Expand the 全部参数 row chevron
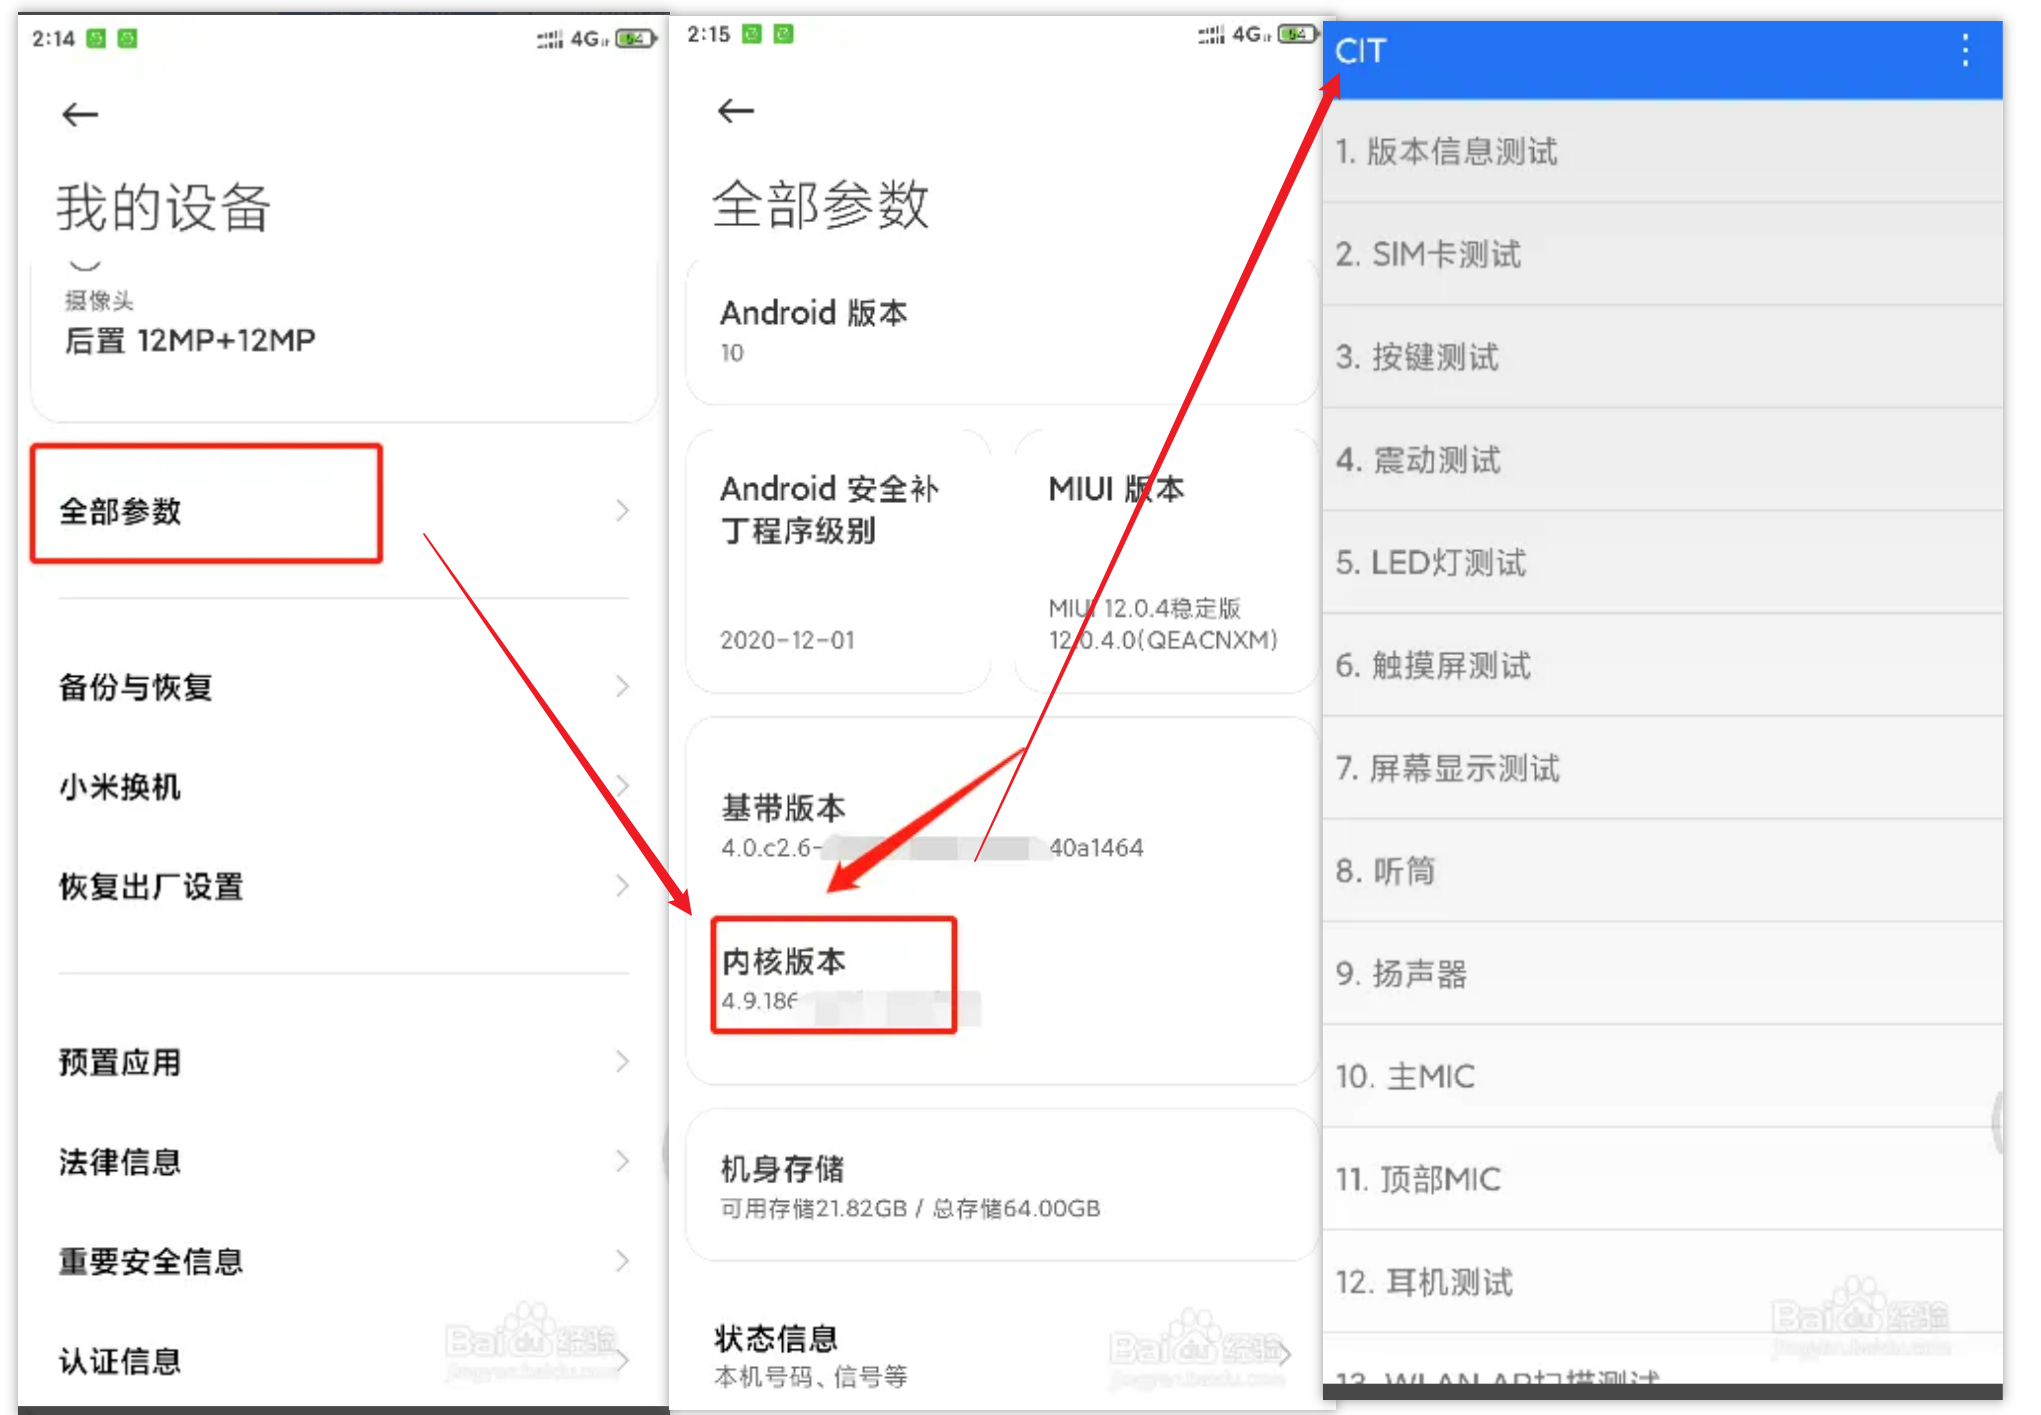This screenshot has height=1415, width=2041. tap(622, 510)
